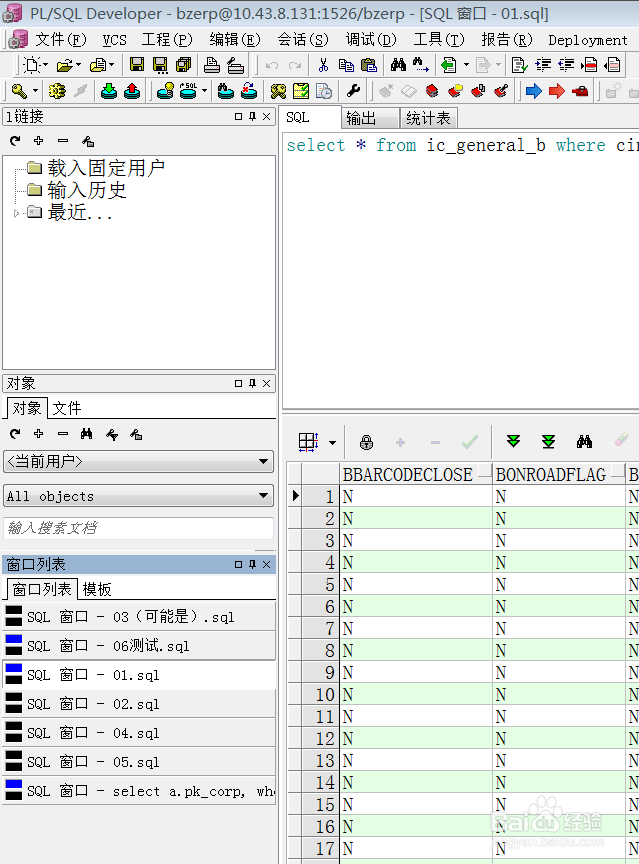
Task: Click the BBARCODECLOSE column header
Action: (416, 474)
